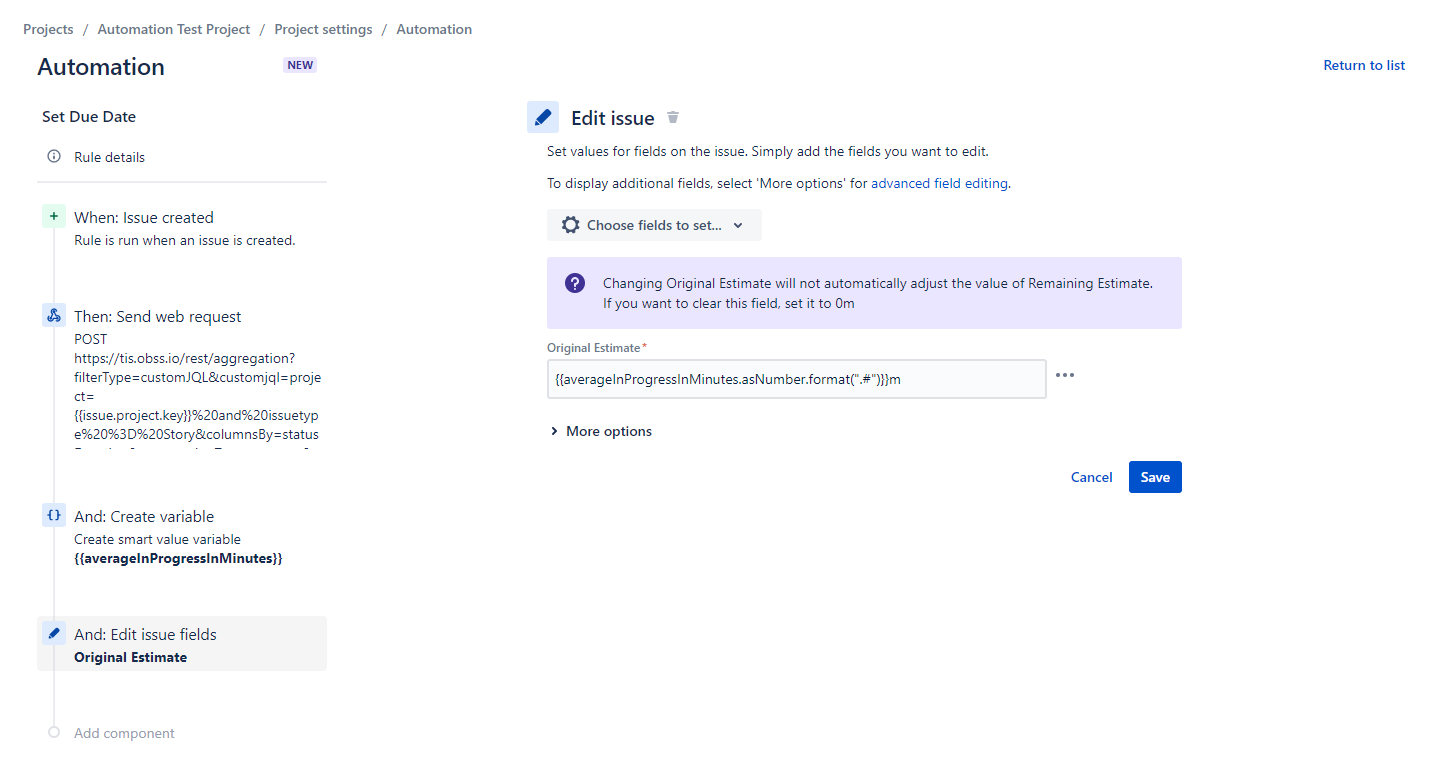This screenshot has width=1444, height=772.
Task: Click the Cancel button
Action: [x=1091, y=477]
